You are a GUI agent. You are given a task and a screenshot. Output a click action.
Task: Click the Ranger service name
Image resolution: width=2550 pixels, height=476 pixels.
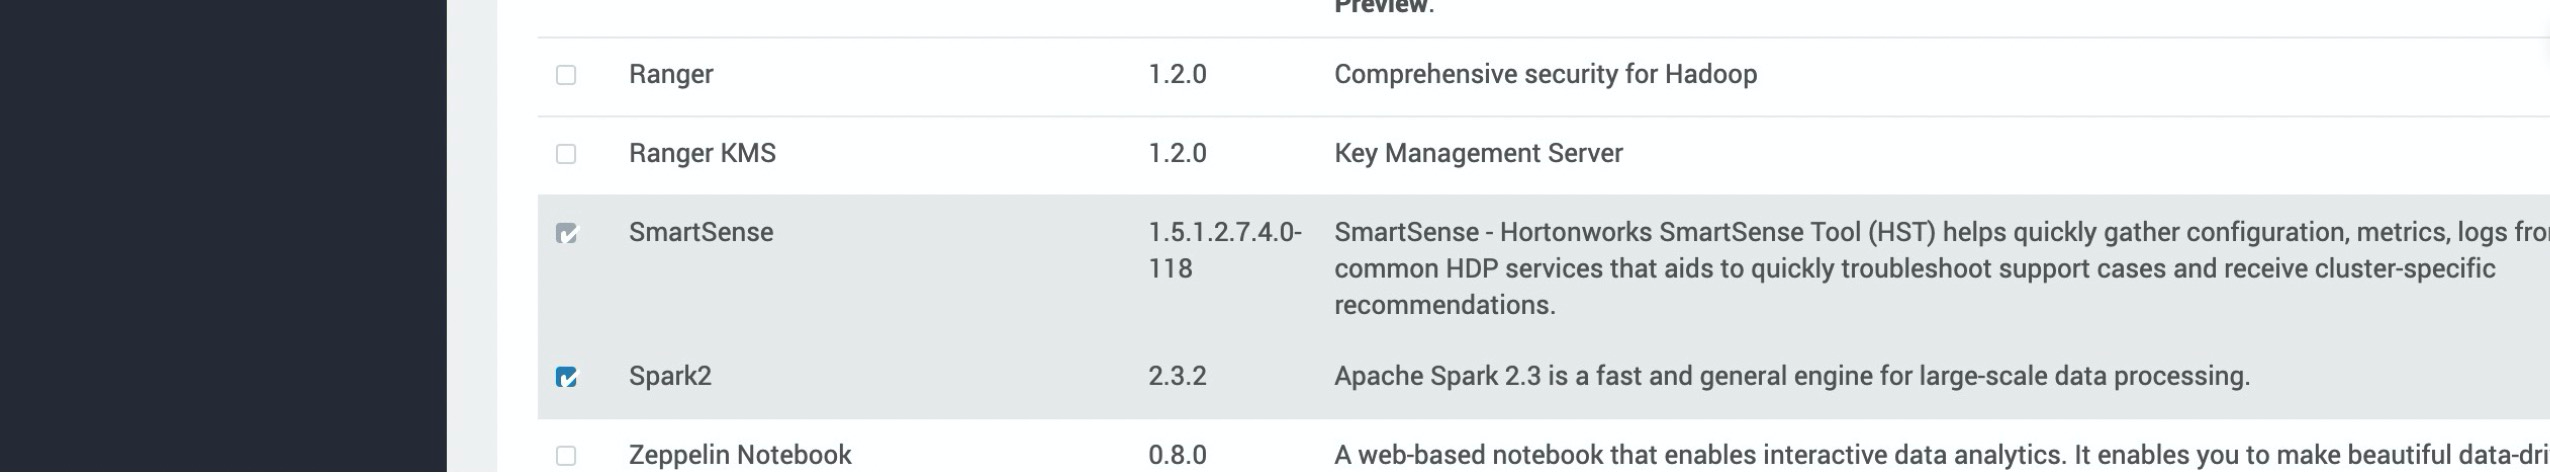click(x=670, y=74)
